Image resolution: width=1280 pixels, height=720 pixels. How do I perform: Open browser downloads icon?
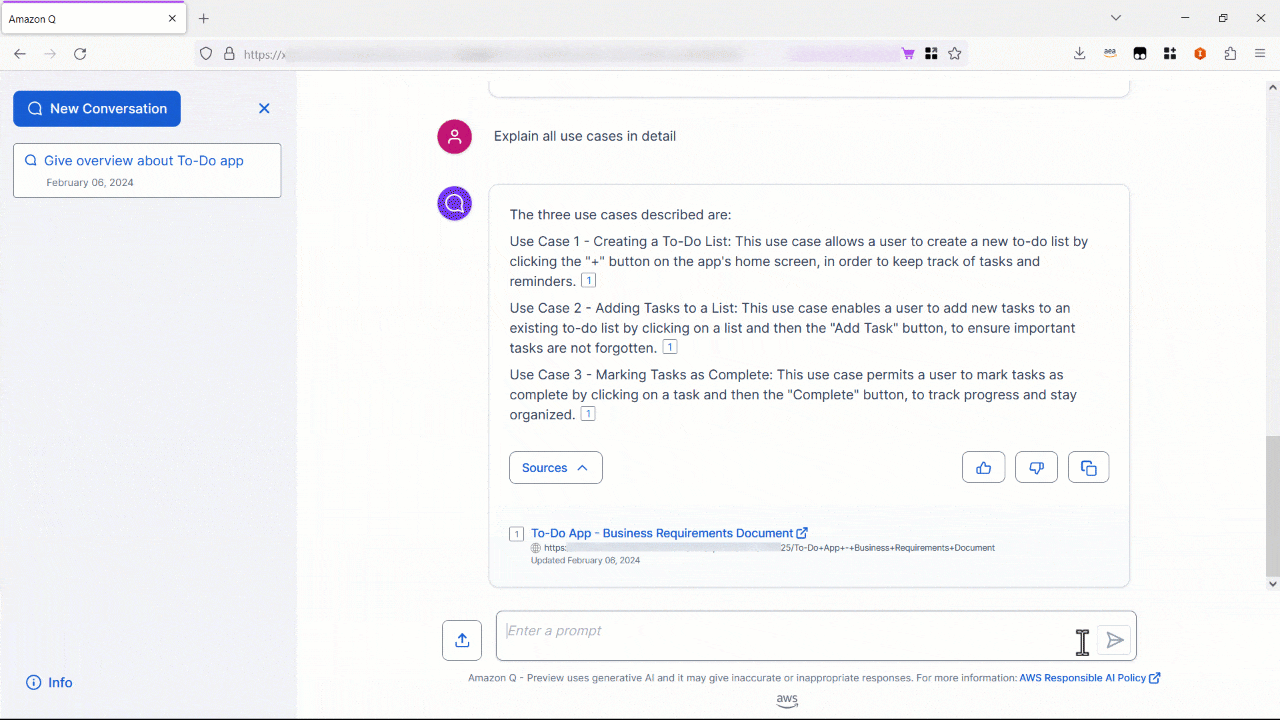click(1079, 53)
